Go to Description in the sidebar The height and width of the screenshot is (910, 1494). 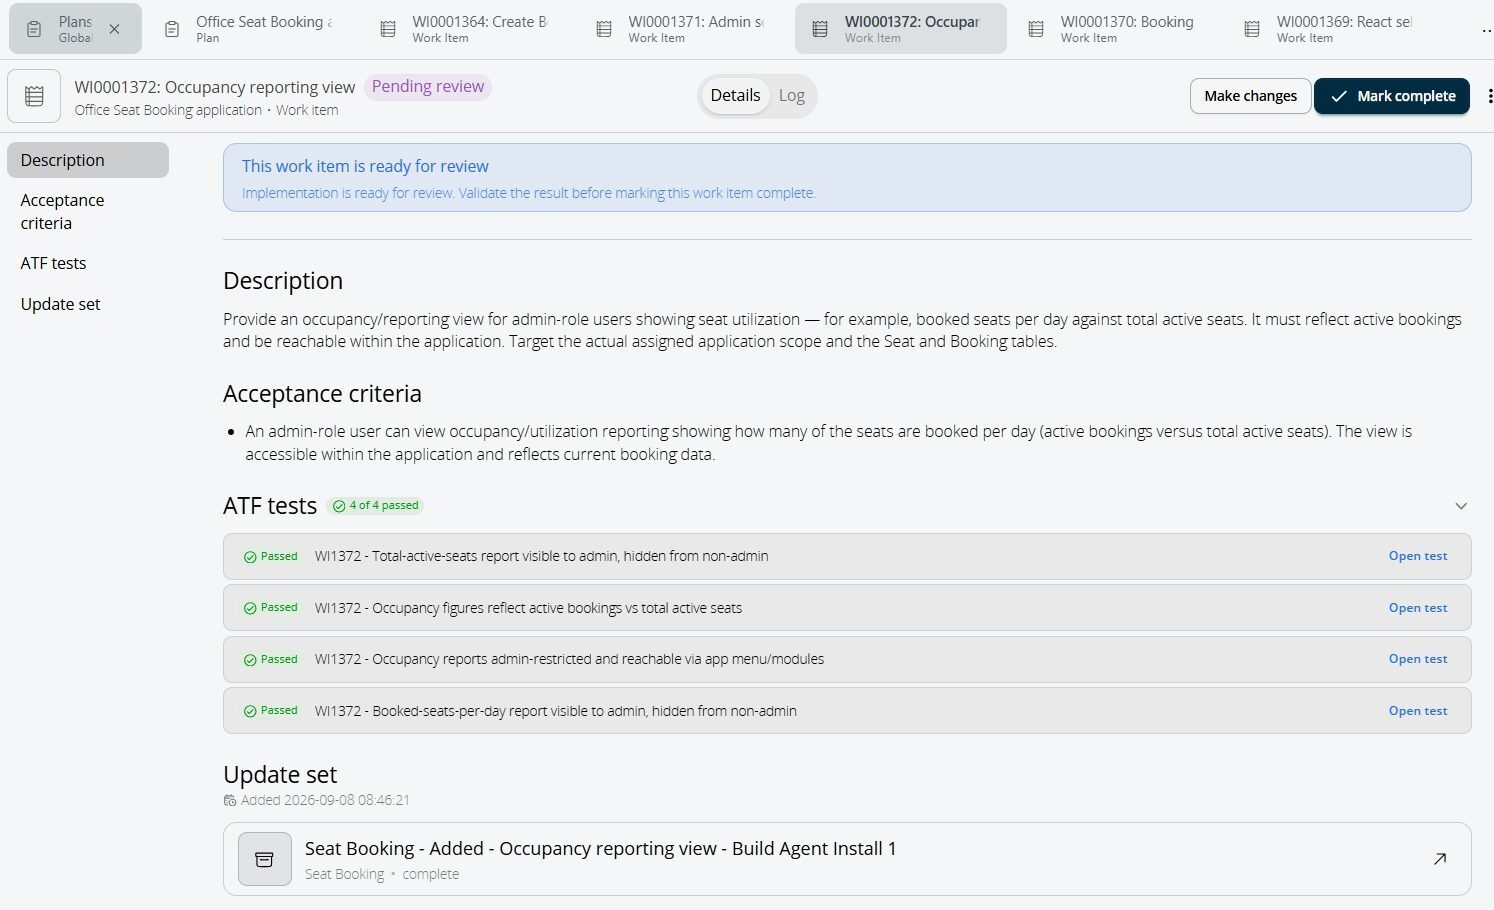point(88,160)
